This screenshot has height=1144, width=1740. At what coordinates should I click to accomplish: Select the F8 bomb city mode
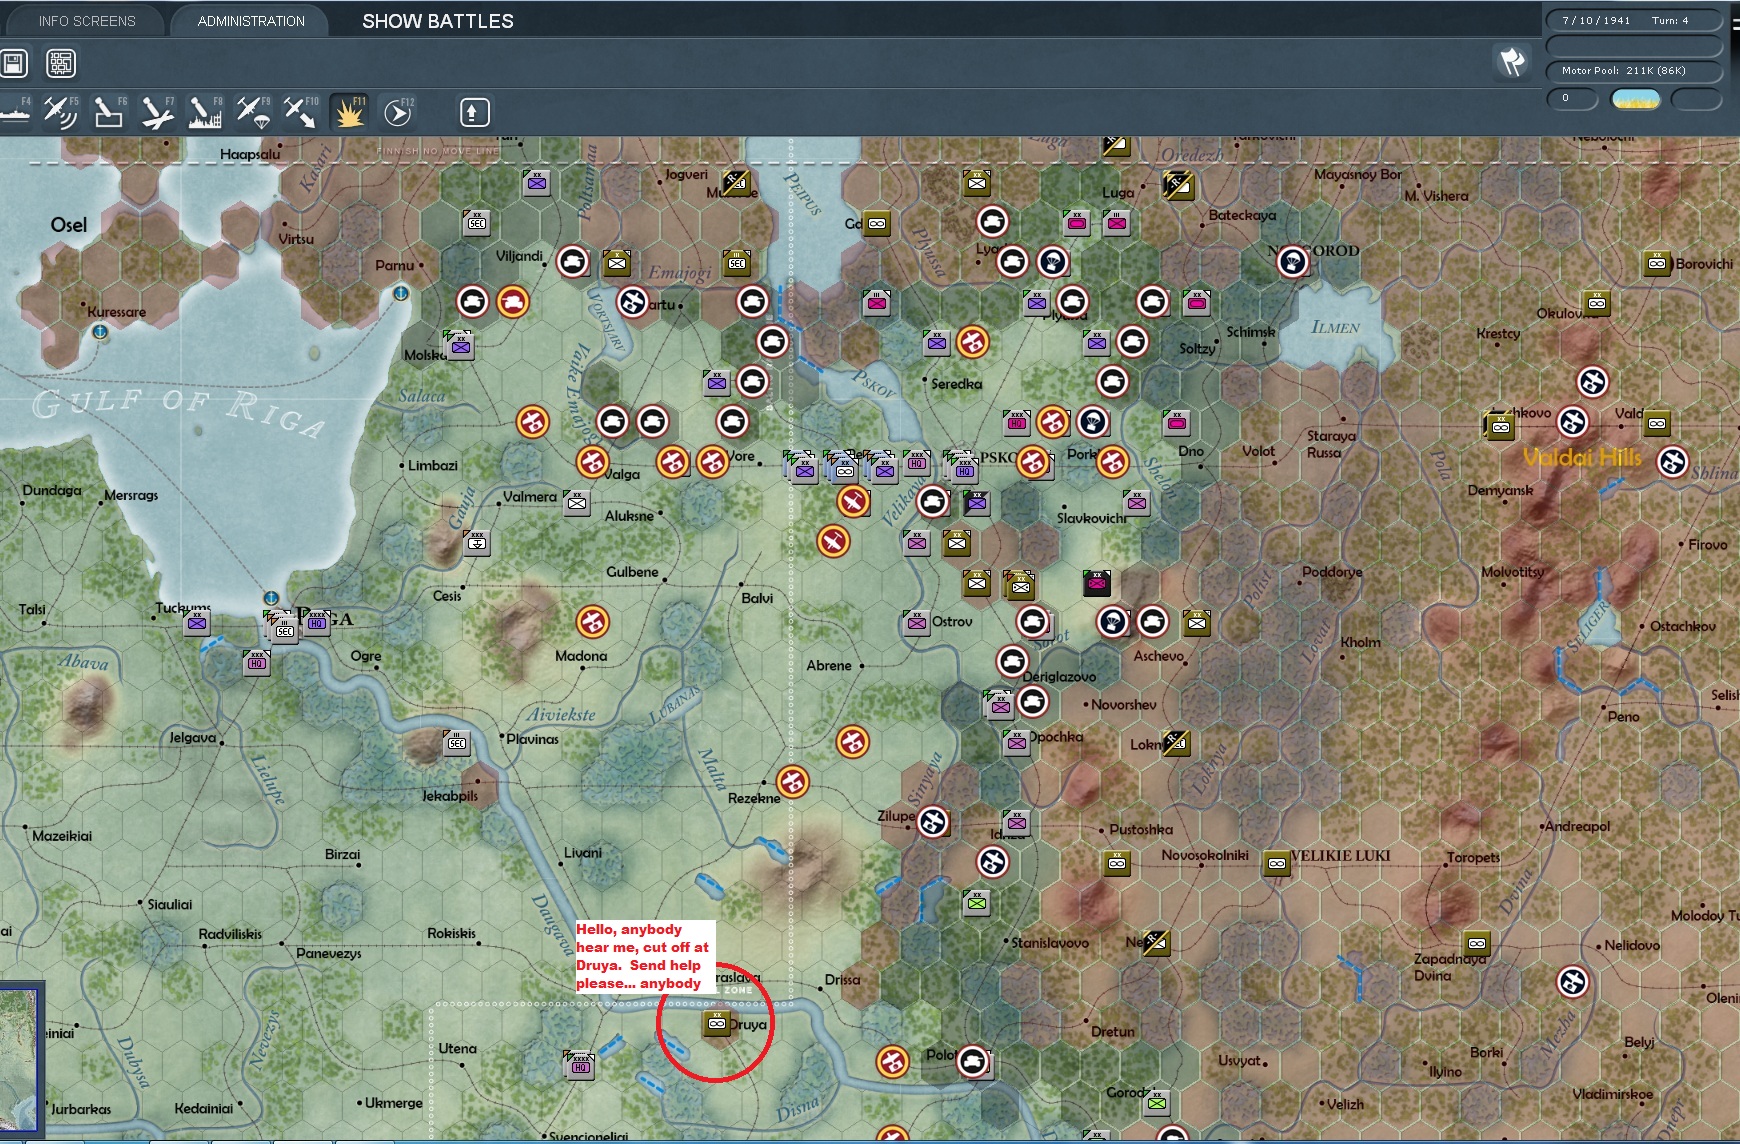point(205,112)
